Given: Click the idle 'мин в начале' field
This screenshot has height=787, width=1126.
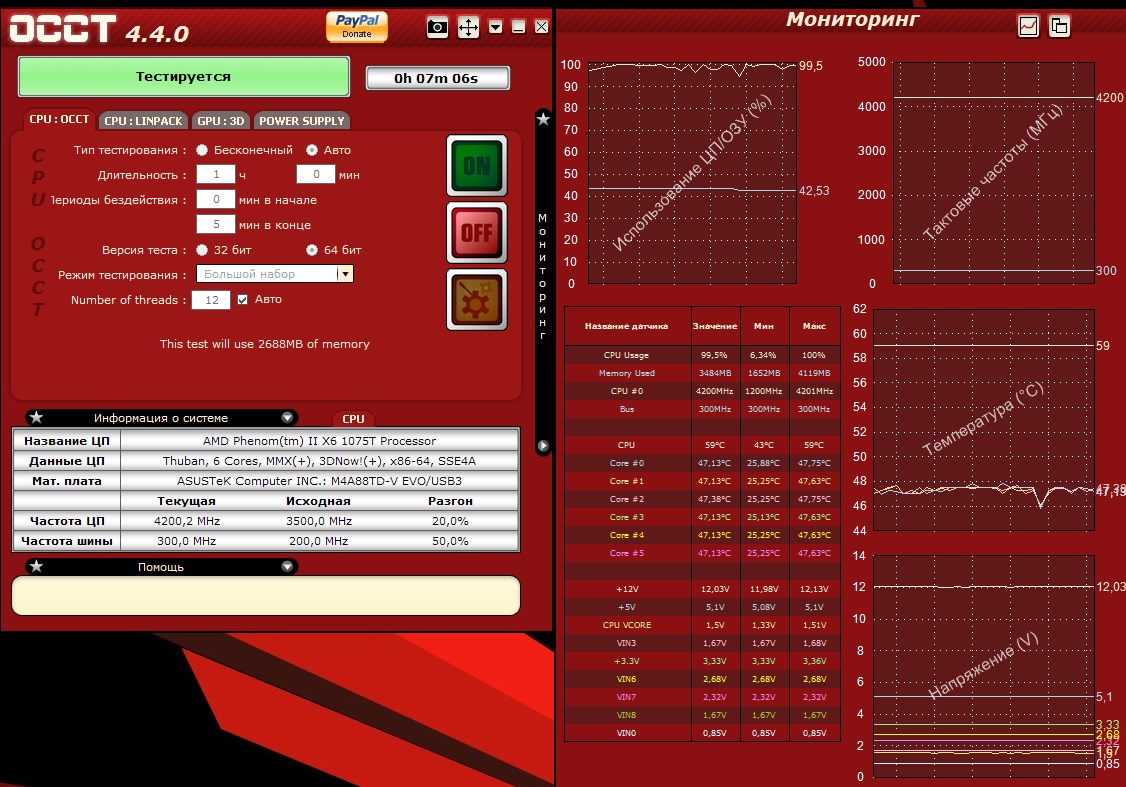Looking at the screenshot, I should click(215, 200).
